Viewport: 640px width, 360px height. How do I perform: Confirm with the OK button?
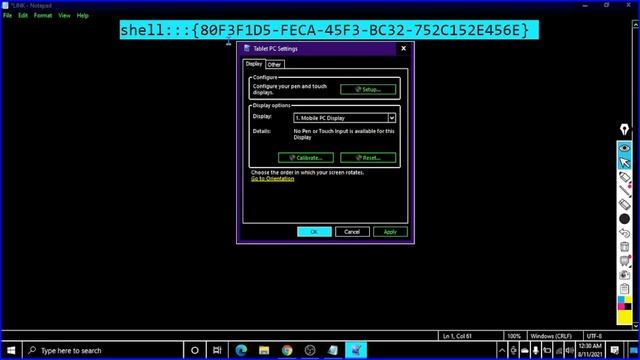[314, 232]
